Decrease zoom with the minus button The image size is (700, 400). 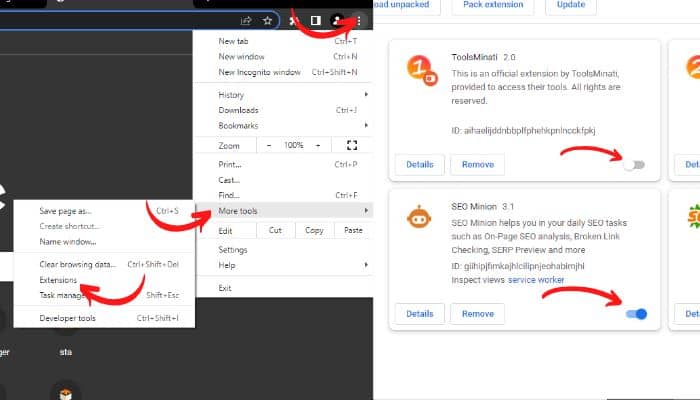269,145
